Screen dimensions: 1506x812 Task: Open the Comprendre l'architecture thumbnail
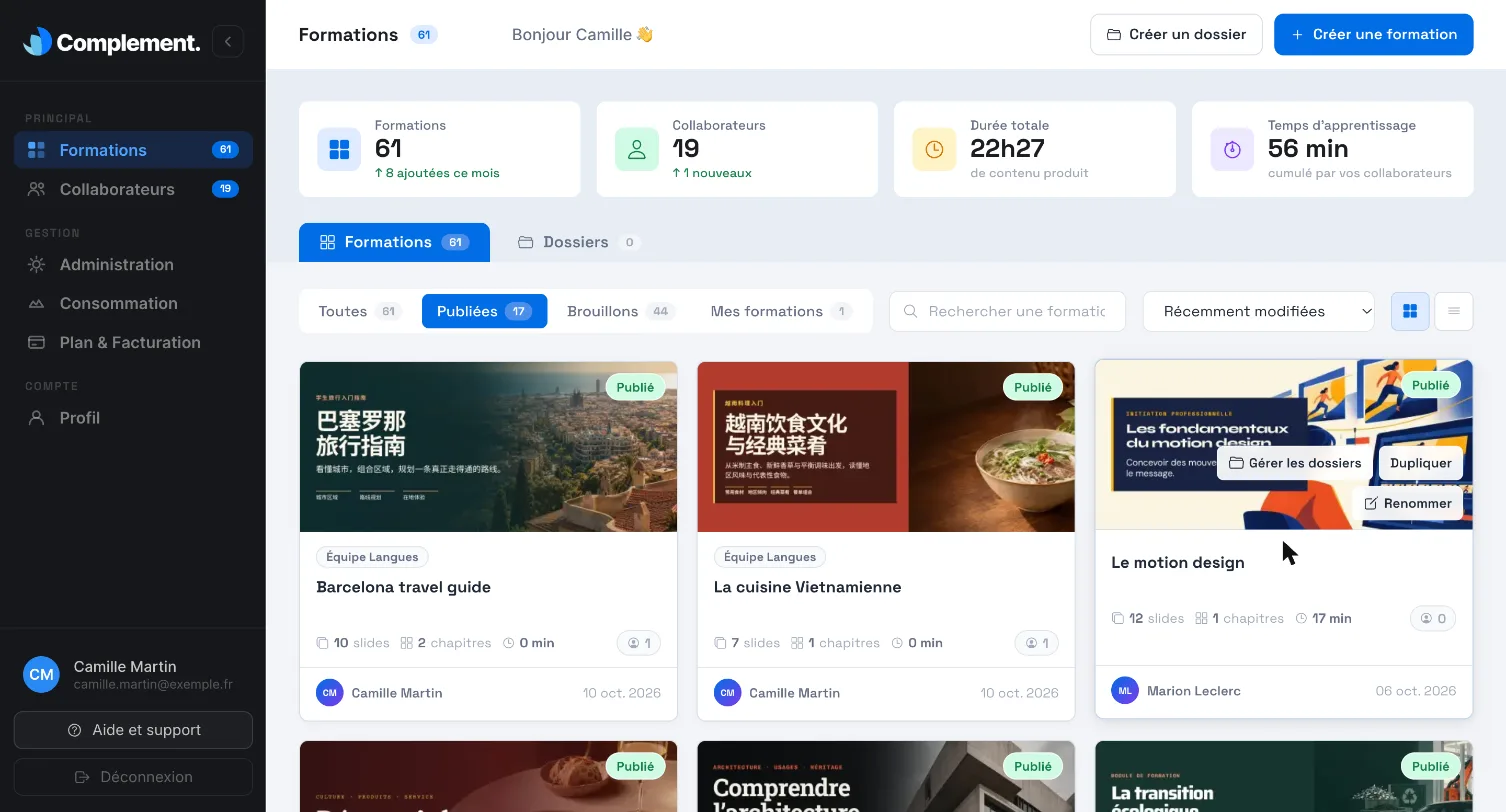click(x=886, y=777)
